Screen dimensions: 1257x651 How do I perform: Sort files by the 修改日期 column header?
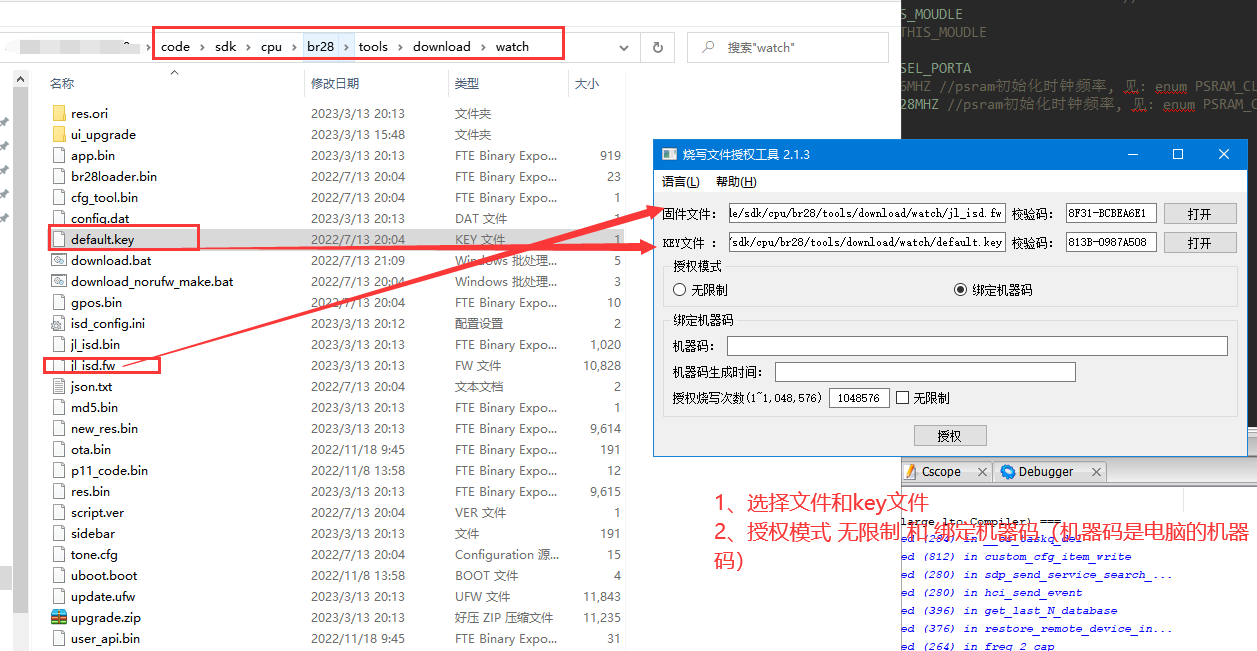click(x=334, y=84)
